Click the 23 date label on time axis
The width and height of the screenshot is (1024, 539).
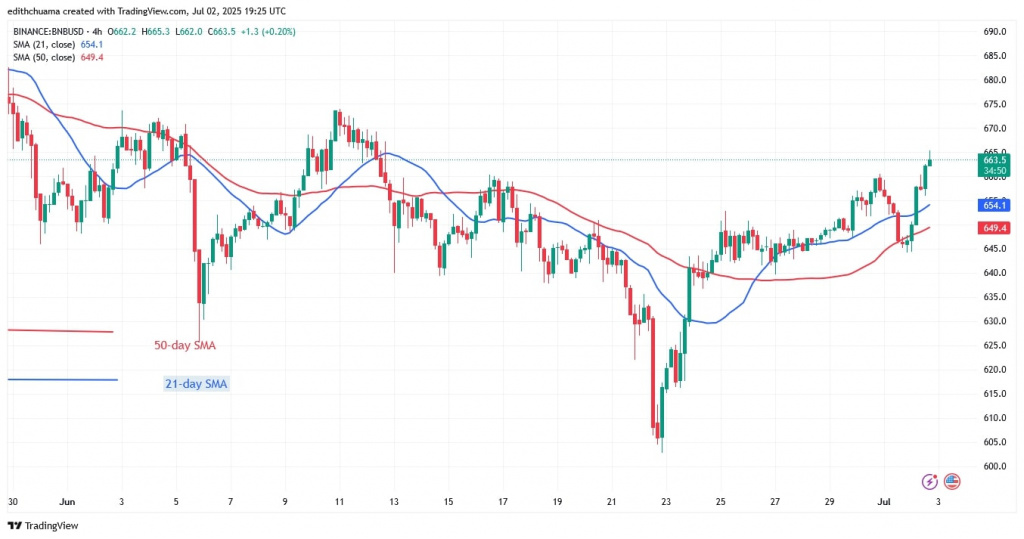coord(665,502)
